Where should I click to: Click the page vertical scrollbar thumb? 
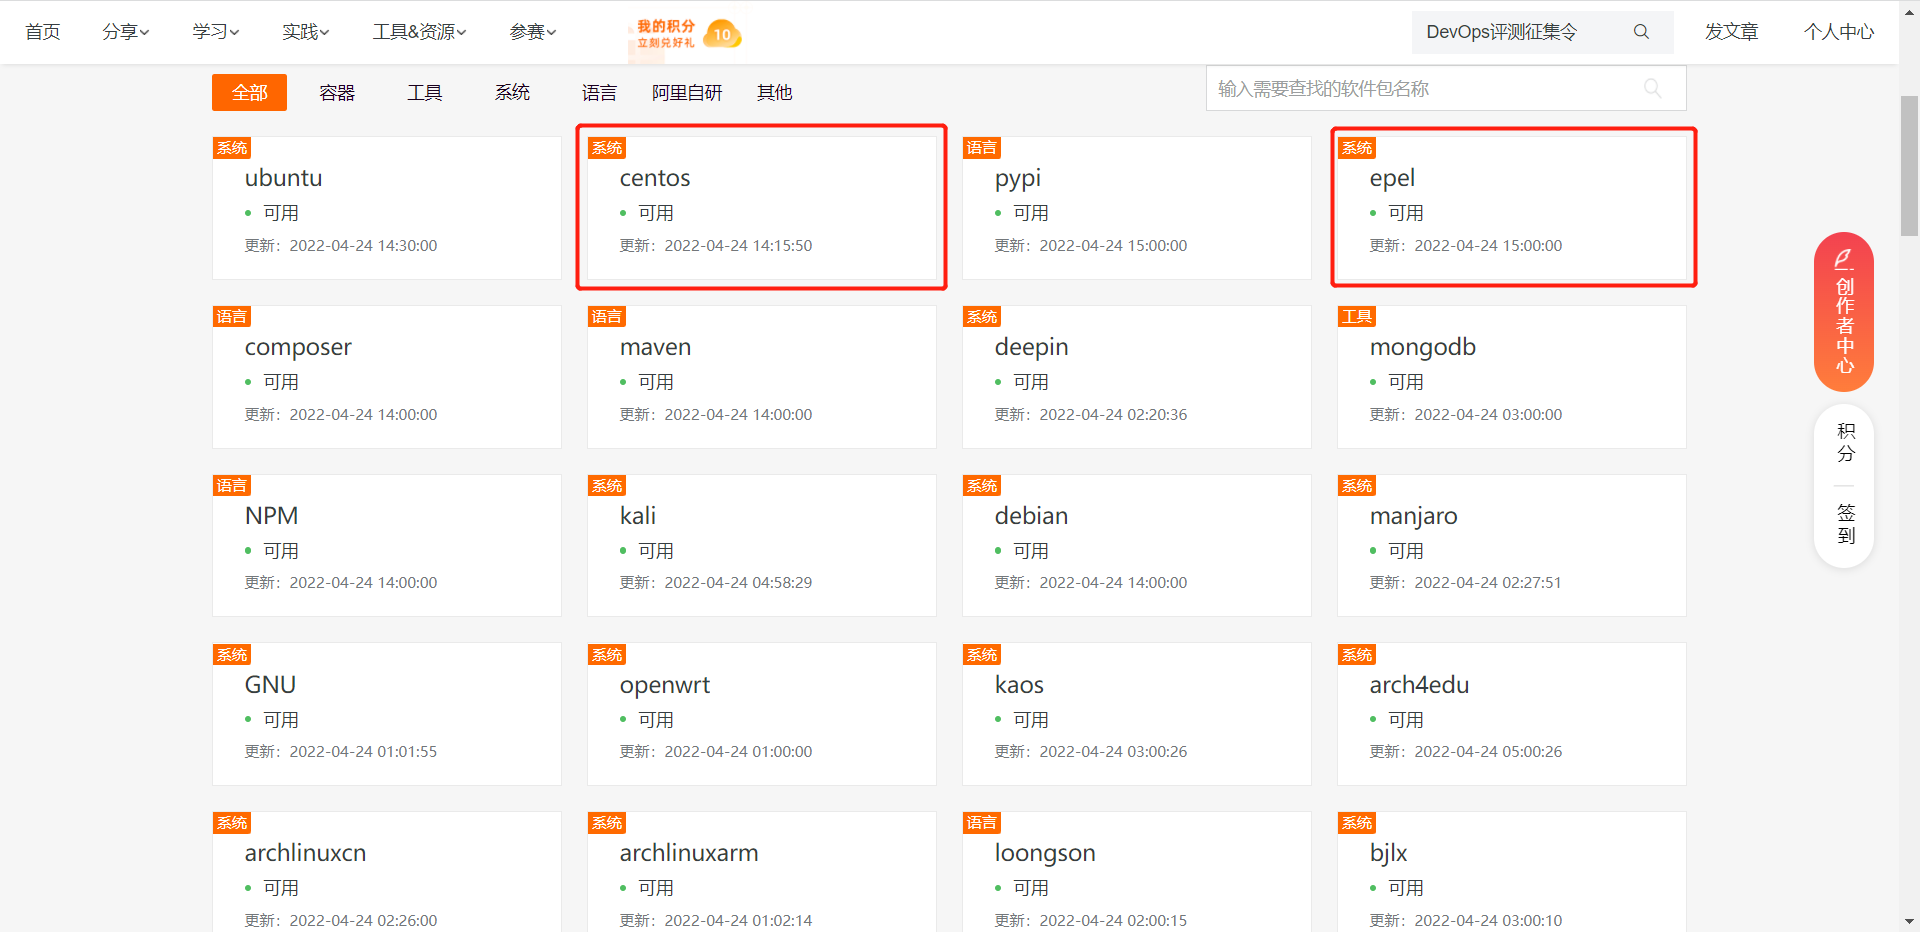[1909, 166]
